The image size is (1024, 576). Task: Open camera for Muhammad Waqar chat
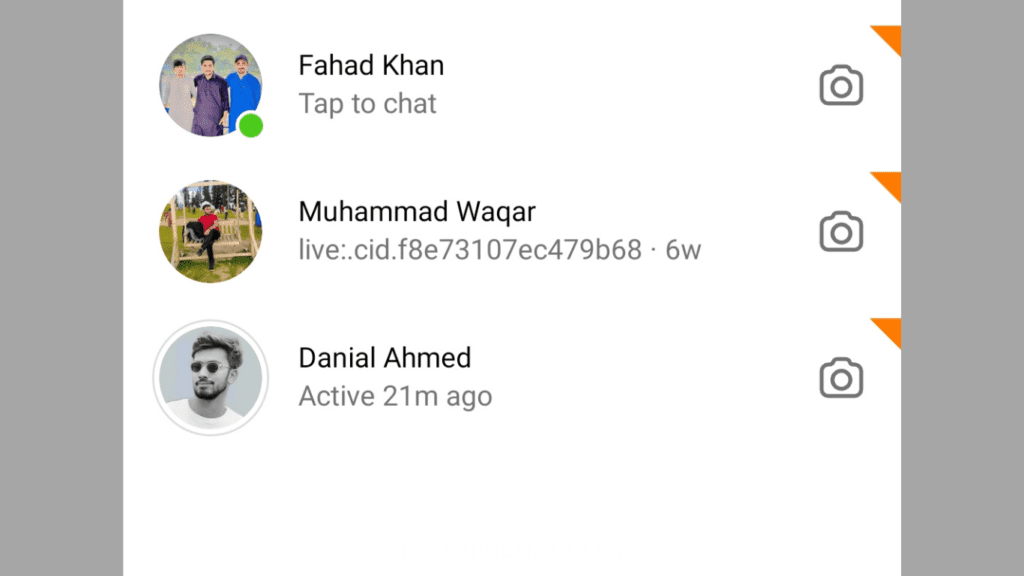tap(841, 231)
